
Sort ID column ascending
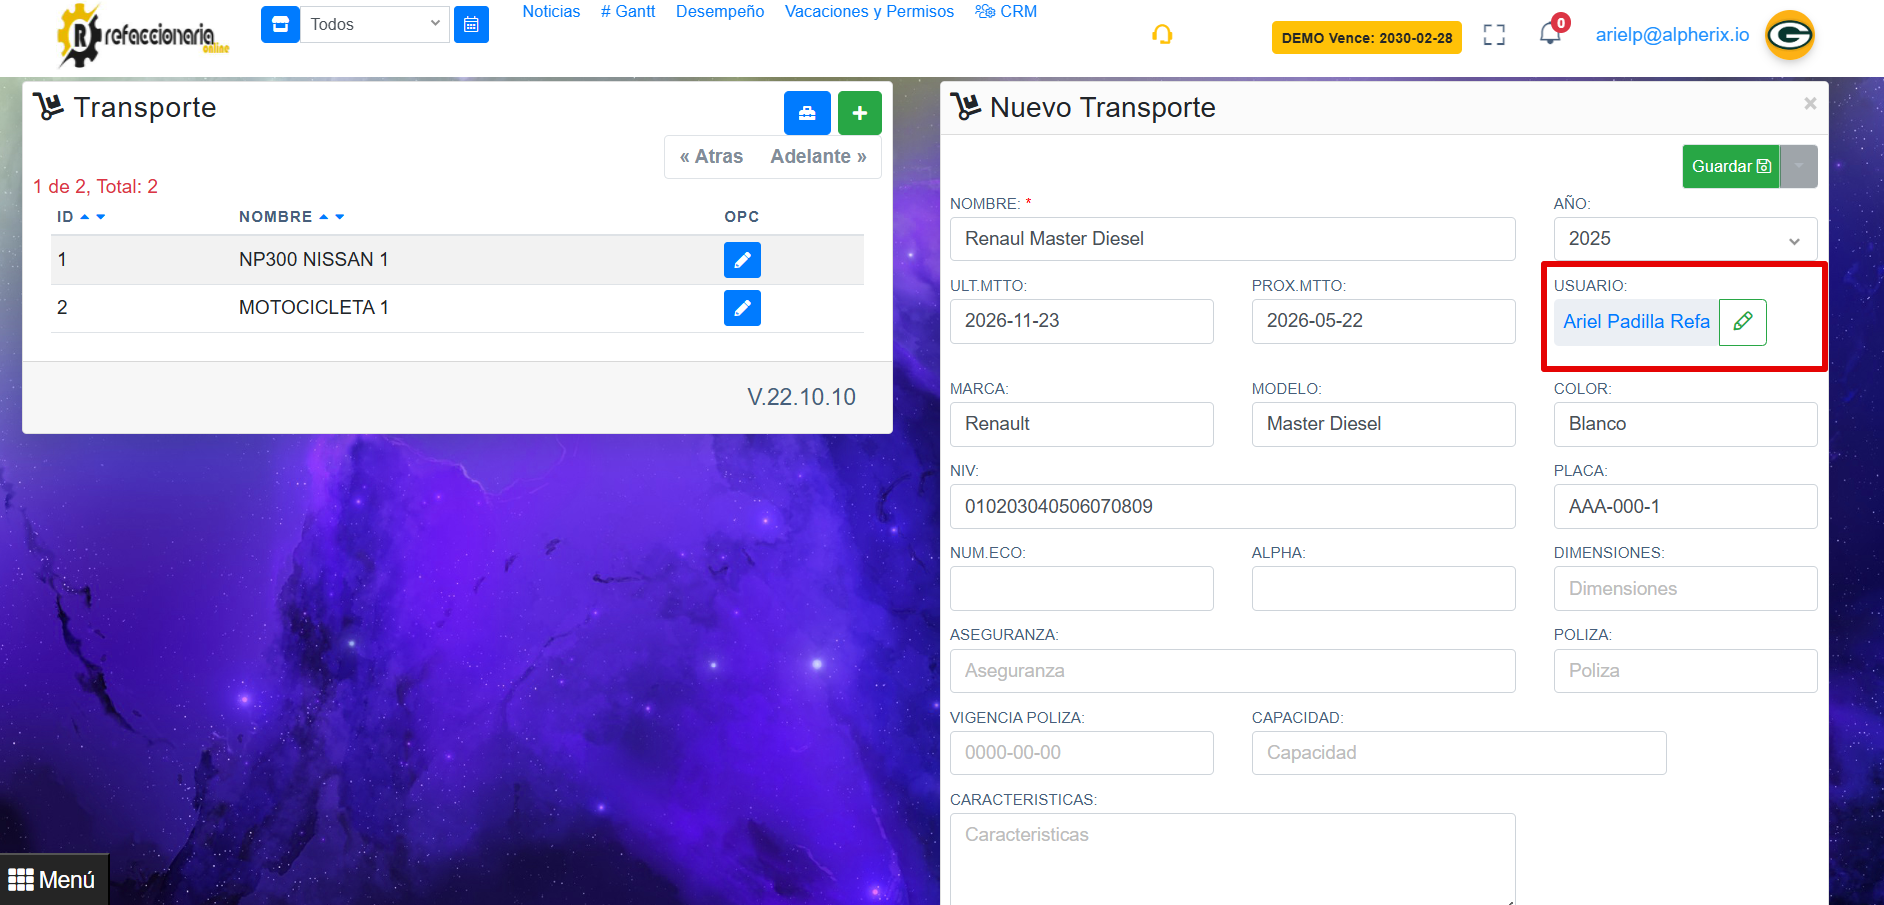click(85, 217)
